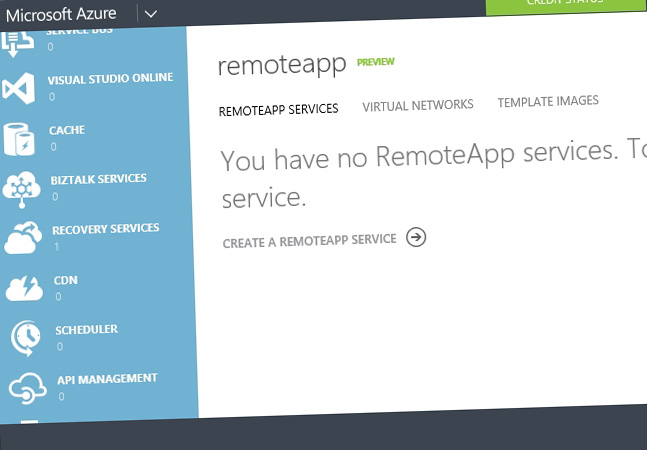The width and height of the screenshot is (647, 450).
Task: Click the Recovery Services count of 1
Action: (x=57, y=247)
